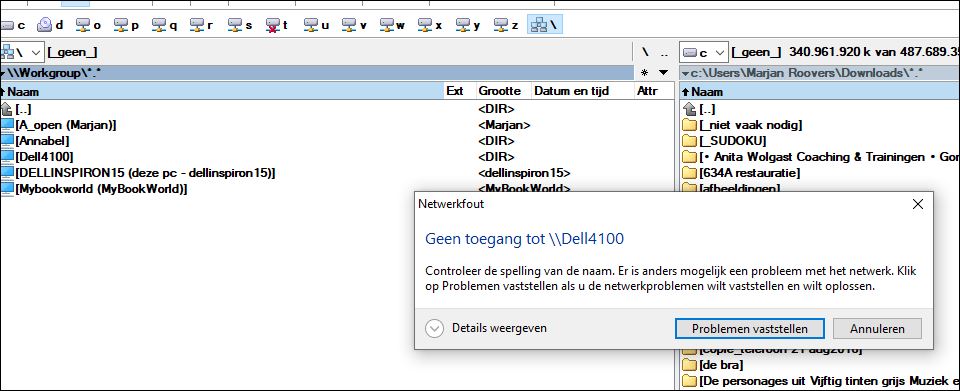Screen dimensions: 960x391
Task: Sort by Datum en tijd column
Action: (x=583, y=92)
